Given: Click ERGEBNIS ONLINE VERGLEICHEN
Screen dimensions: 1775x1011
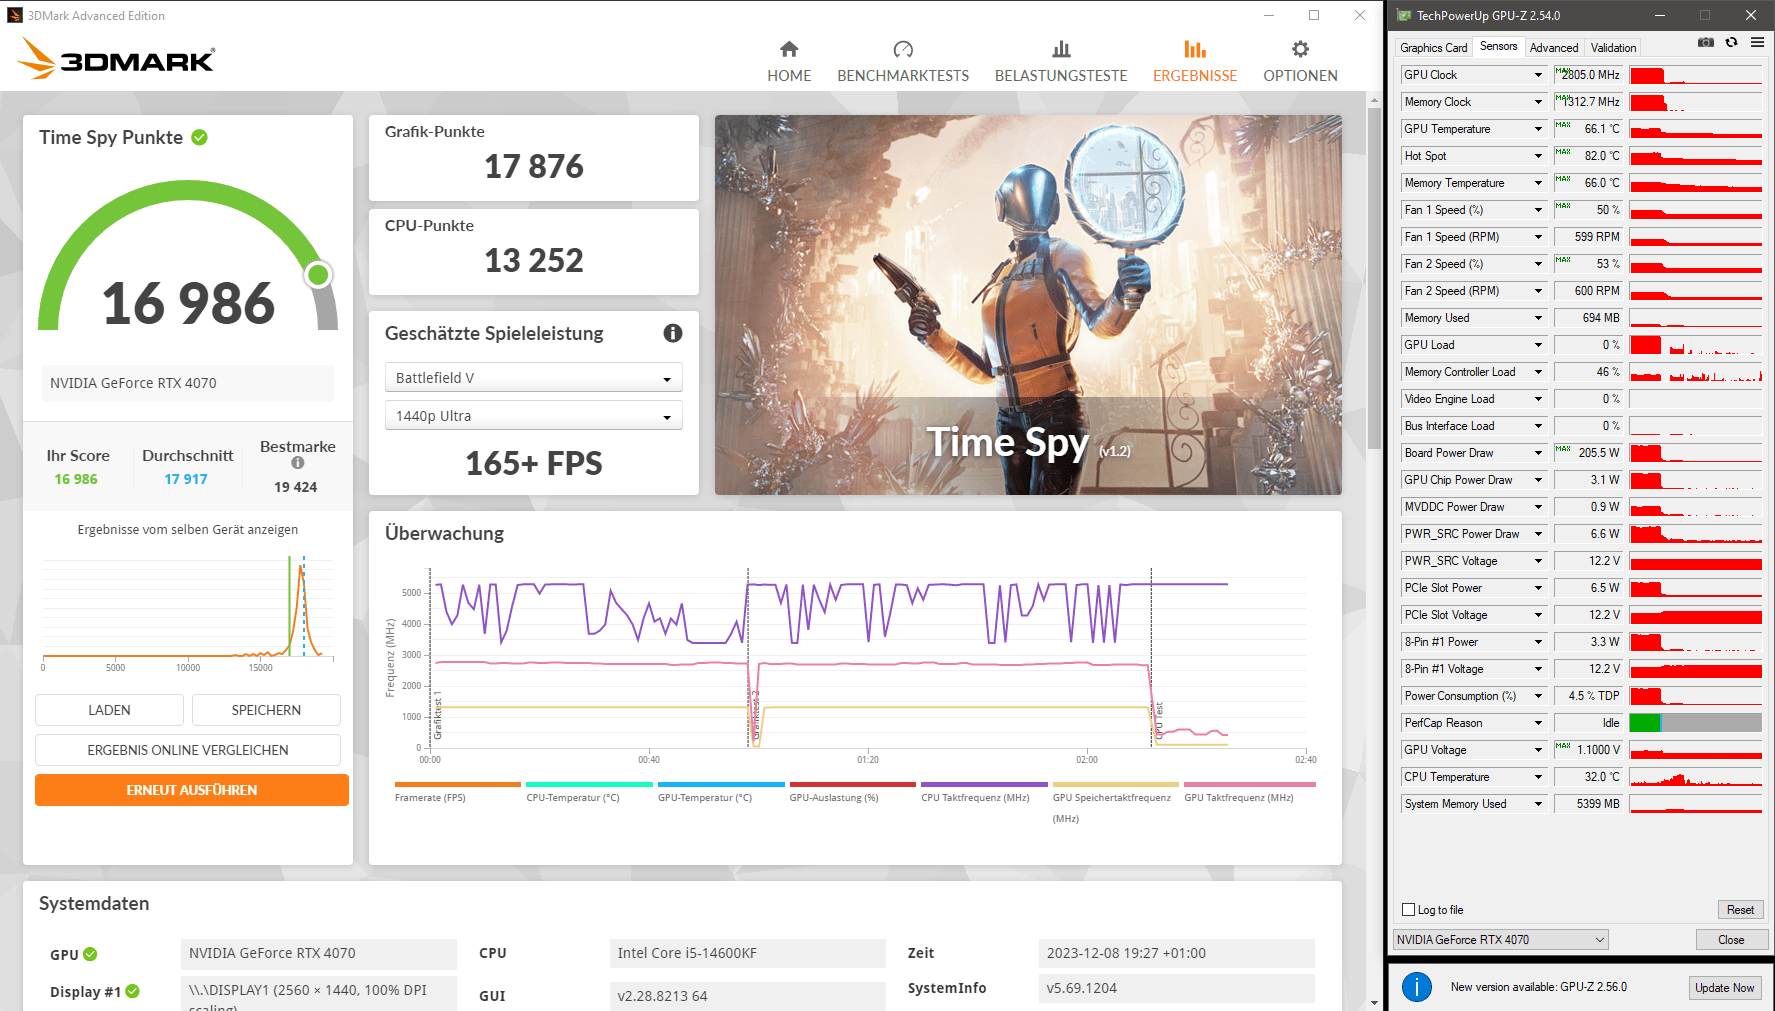Looking at the screenshot, I should (188, 750).
